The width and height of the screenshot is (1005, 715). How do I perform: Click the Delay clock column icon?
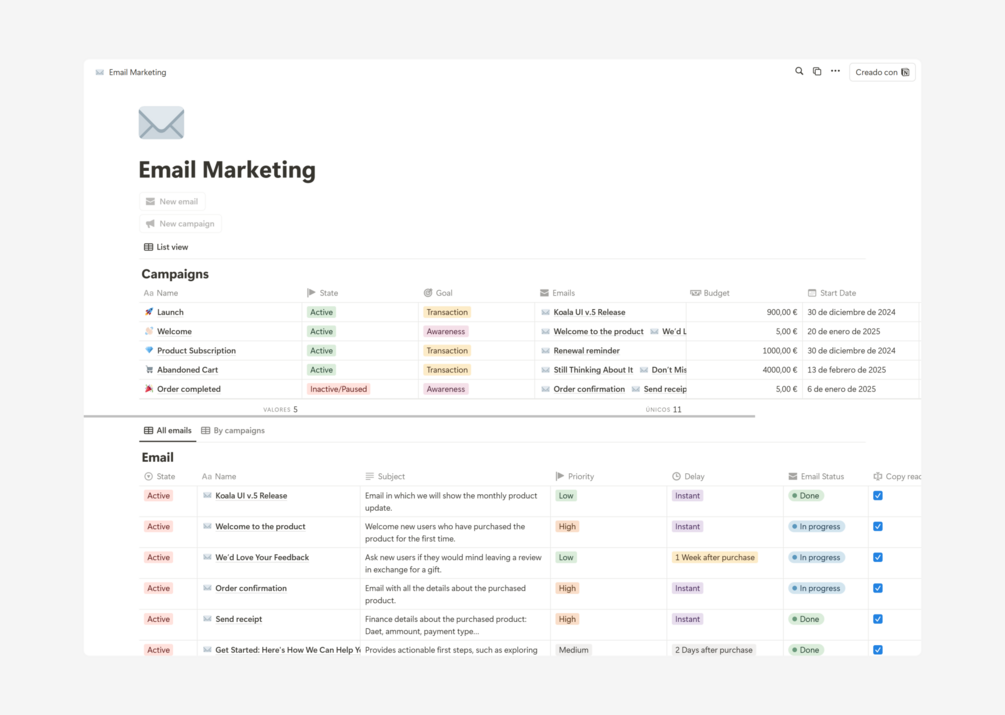(x=676, y=476)
